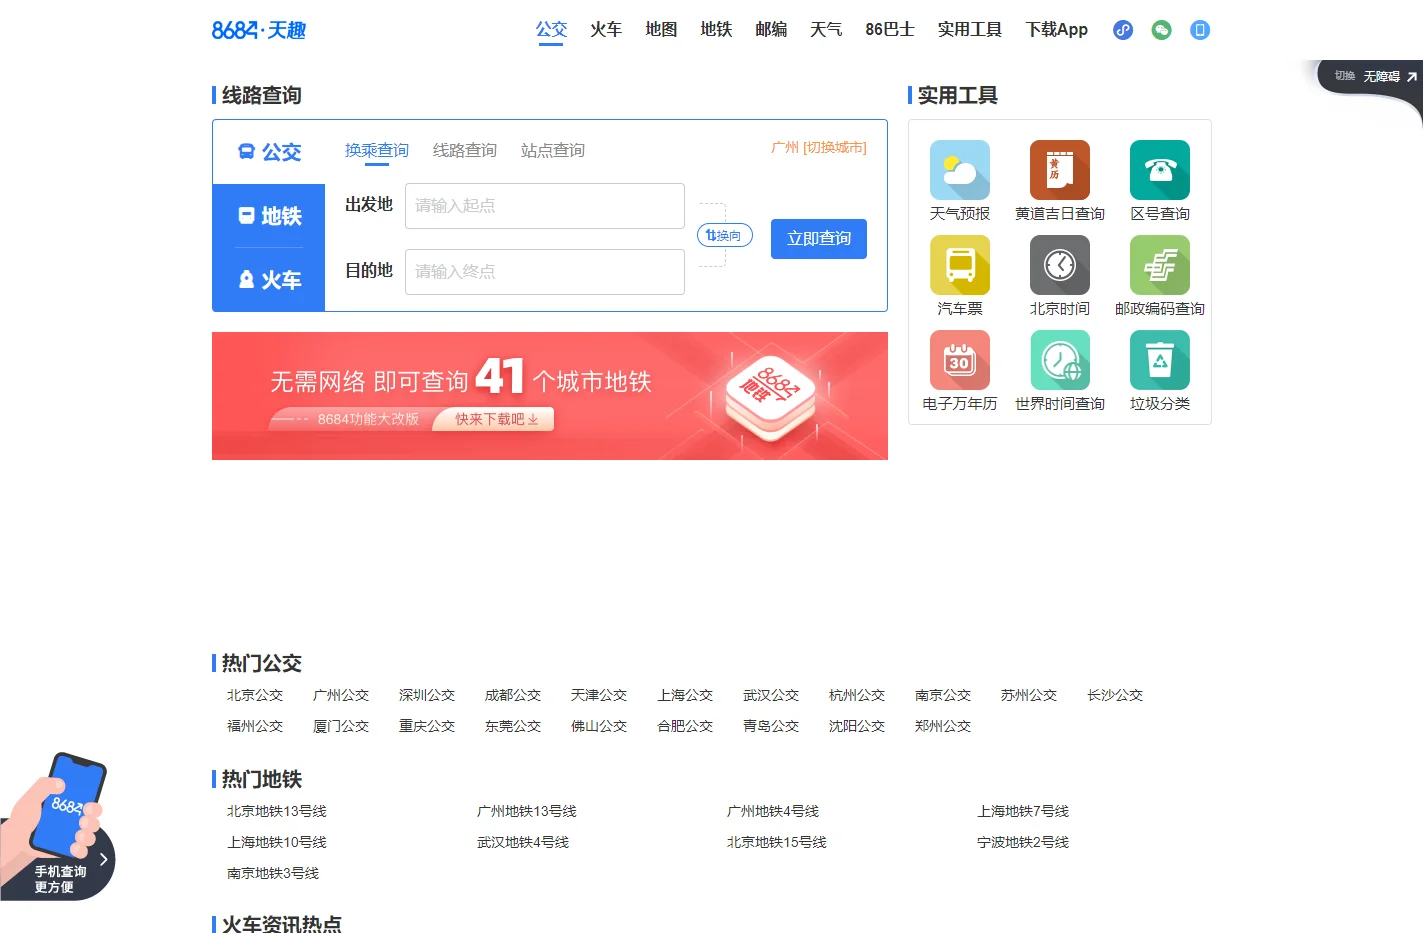
Task: Select the 地铁 side tab
Action: [x=269, y=216]
